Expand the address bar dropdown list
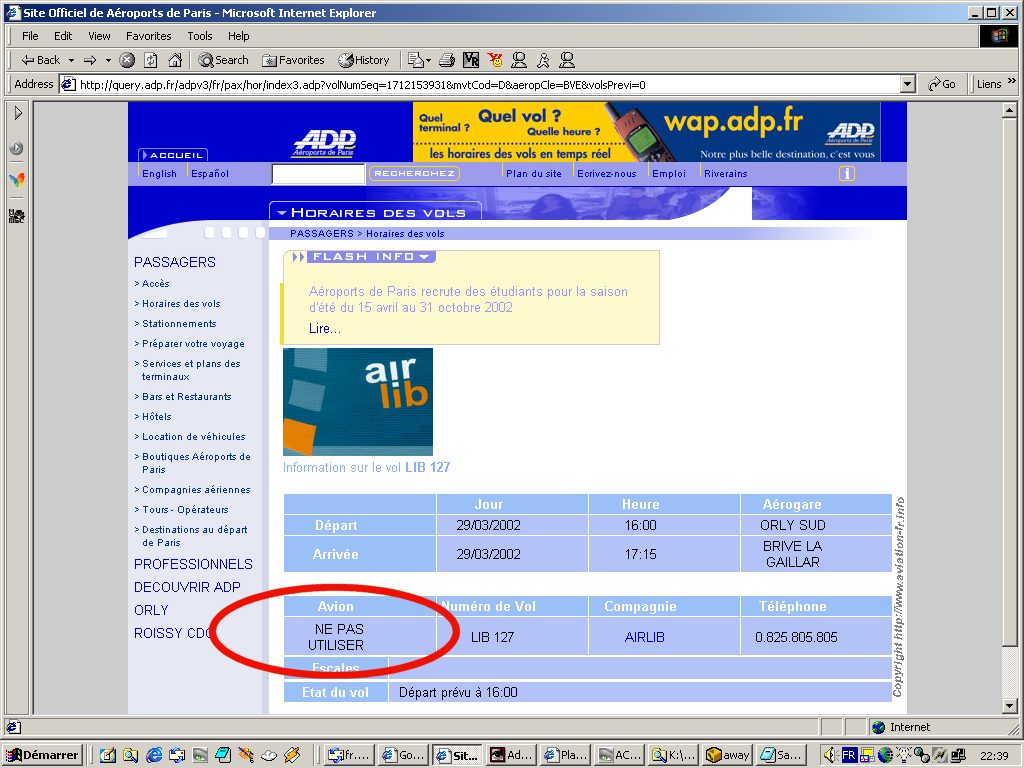Viewport: 1024px width, 768px height. [908, 84]
